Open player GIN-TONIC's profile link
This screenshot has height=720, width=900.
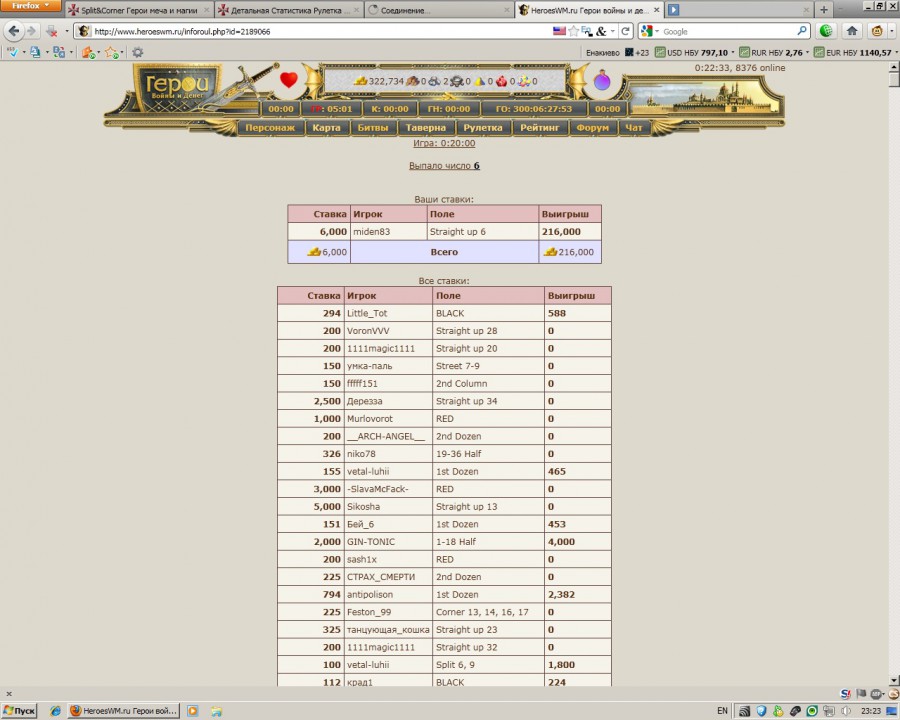point(369,542)
